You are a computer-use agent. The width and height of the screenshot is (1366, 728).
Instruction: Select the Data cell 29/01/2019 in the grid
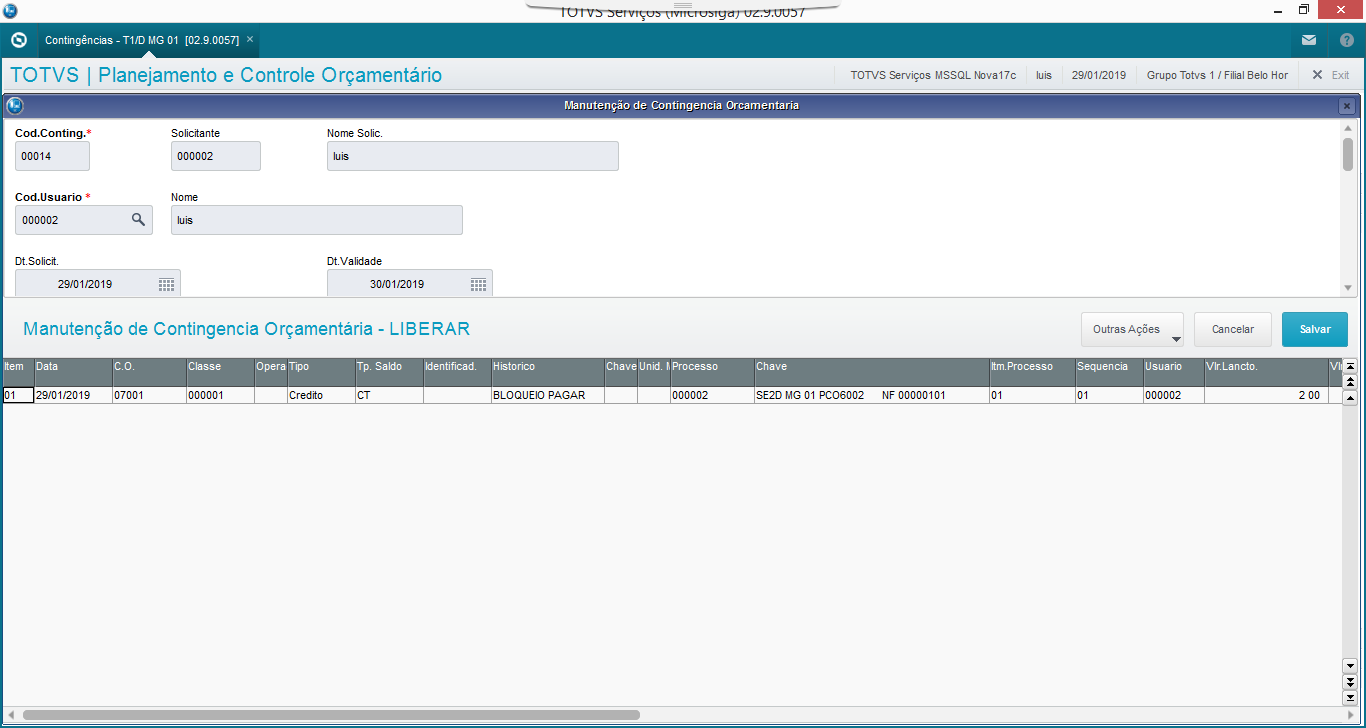(73, 395)
